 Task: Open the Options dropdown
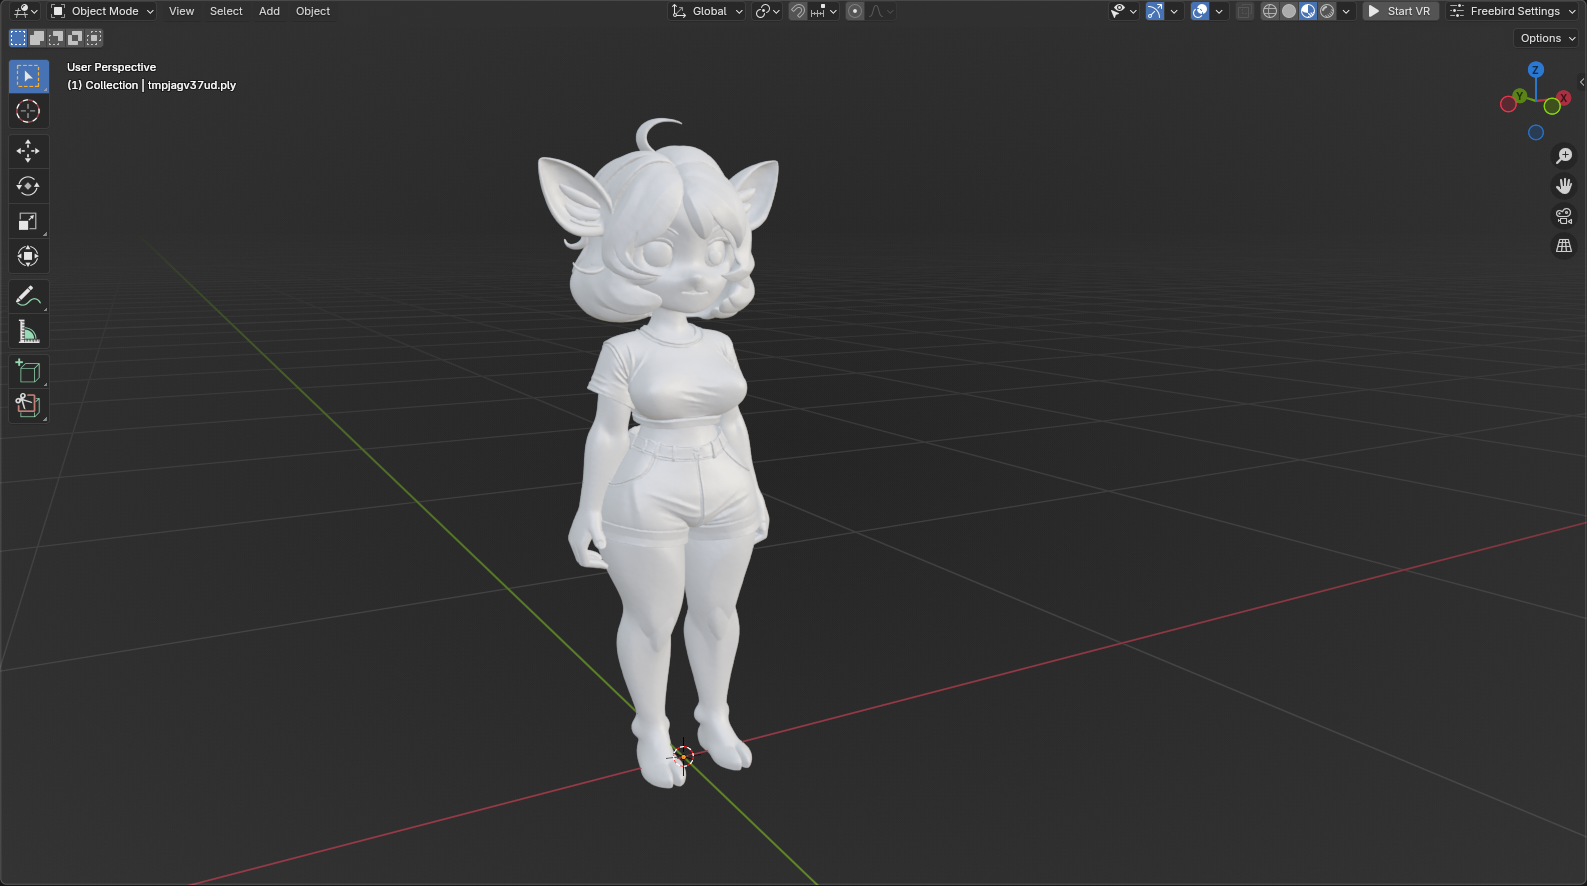coord(1547,38)
